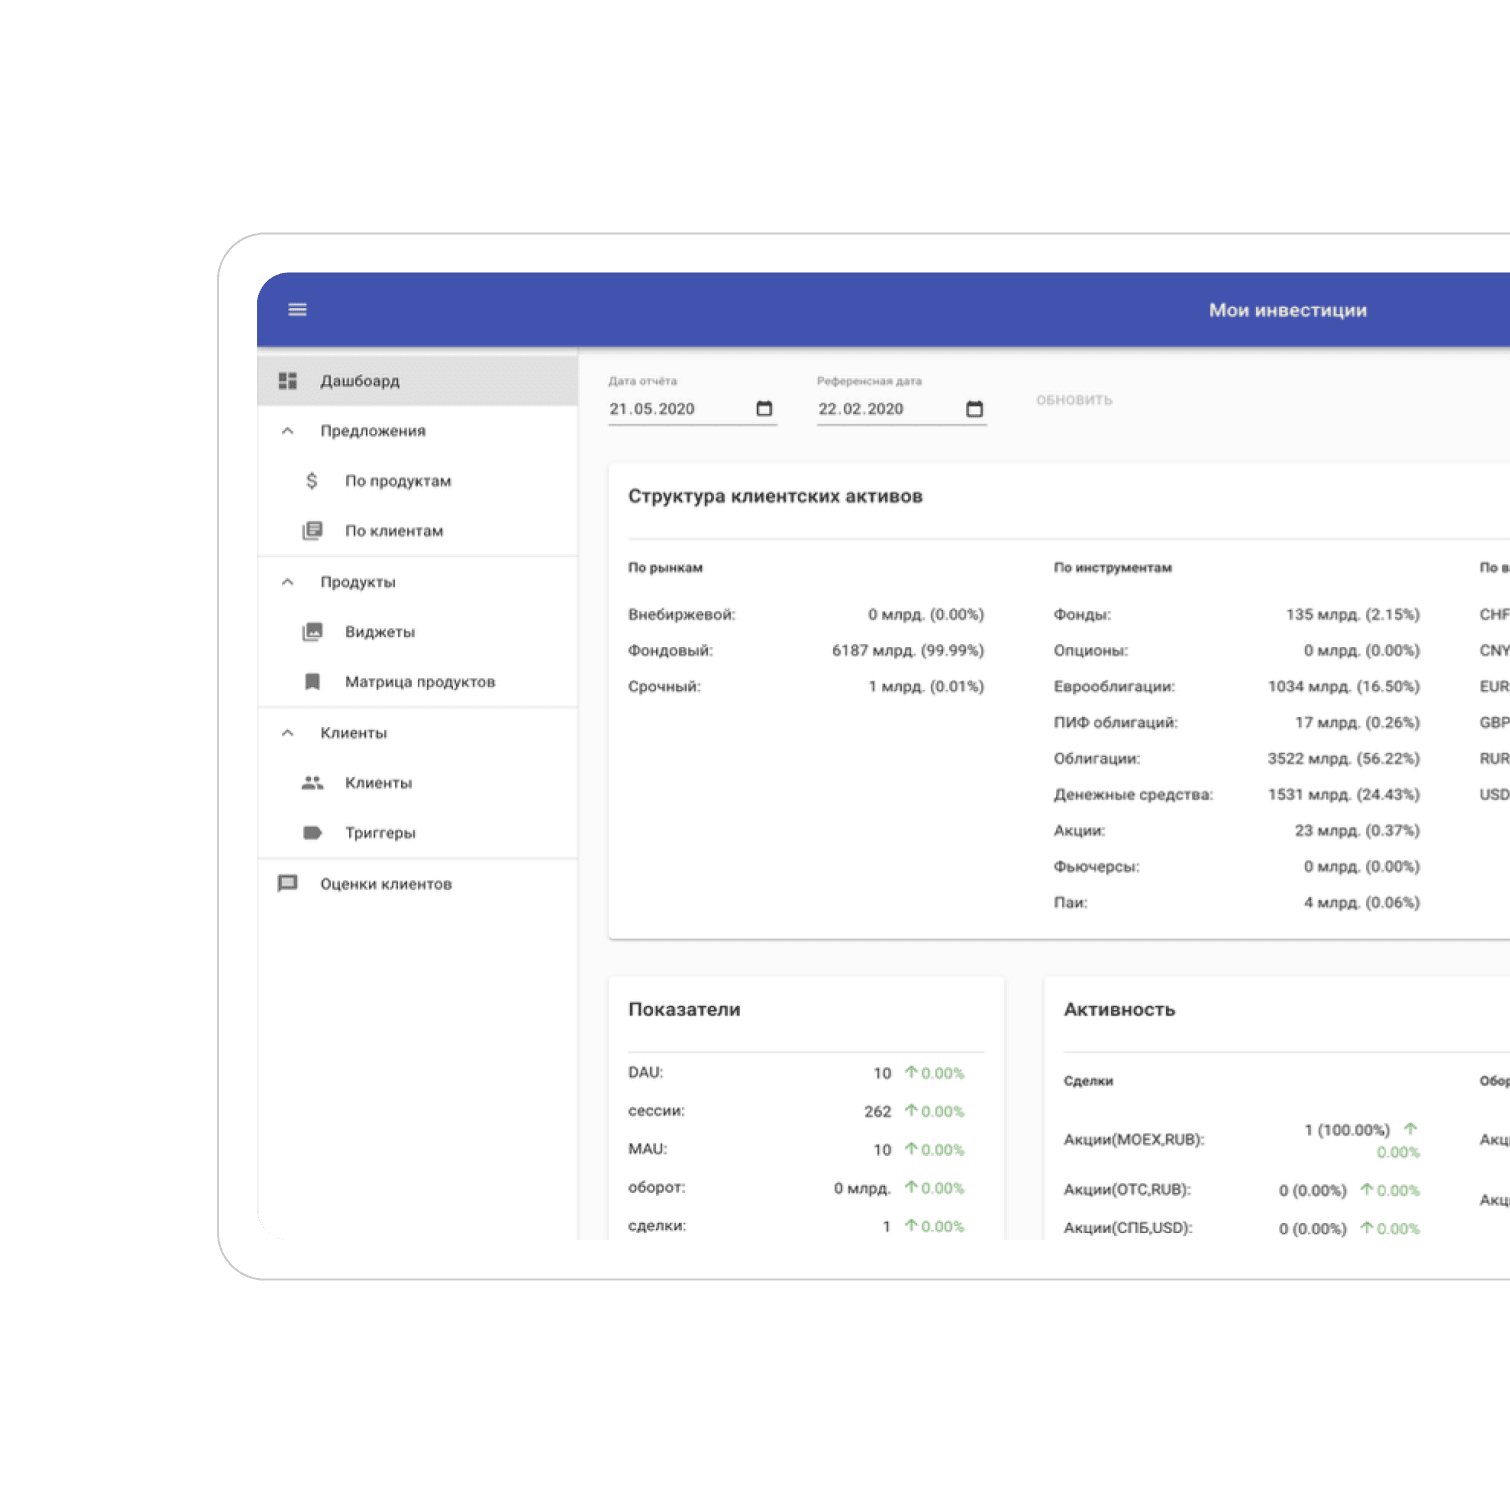
Task: Click the Дата отчёта field 21.05.2020
Action: point(692,409)
